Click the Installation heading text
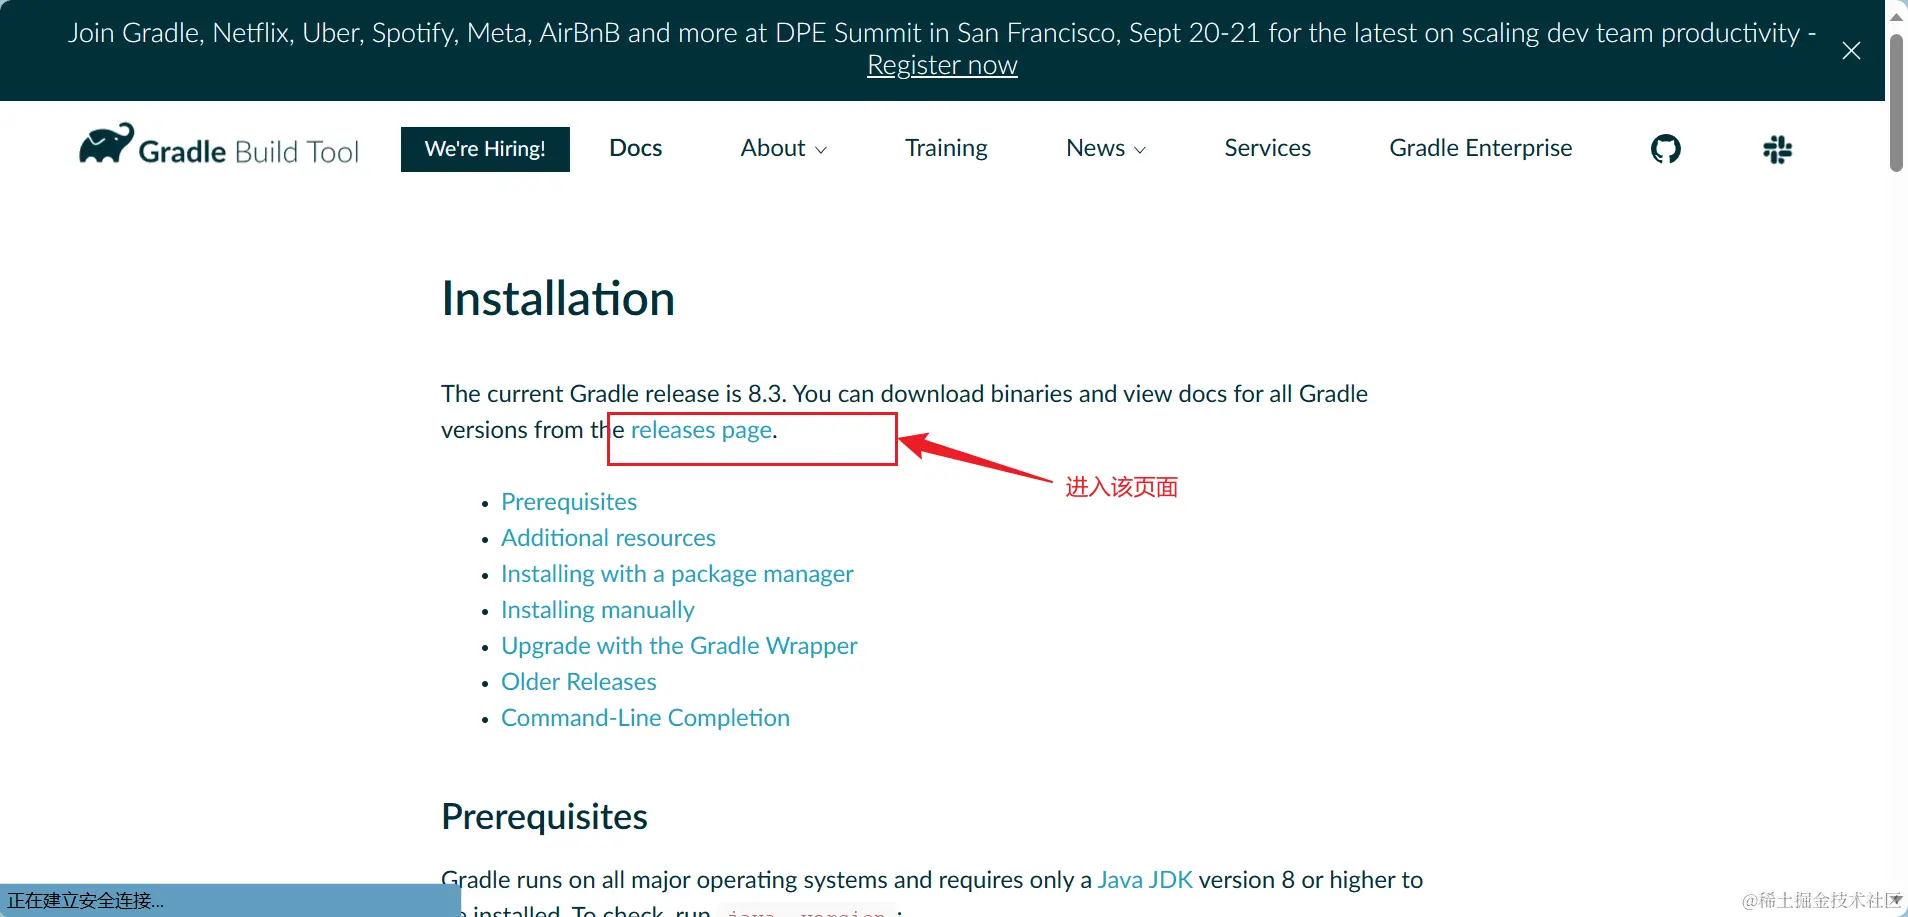Image resolution: width=1908 pixels, height=917 pixels. [558, 298]
